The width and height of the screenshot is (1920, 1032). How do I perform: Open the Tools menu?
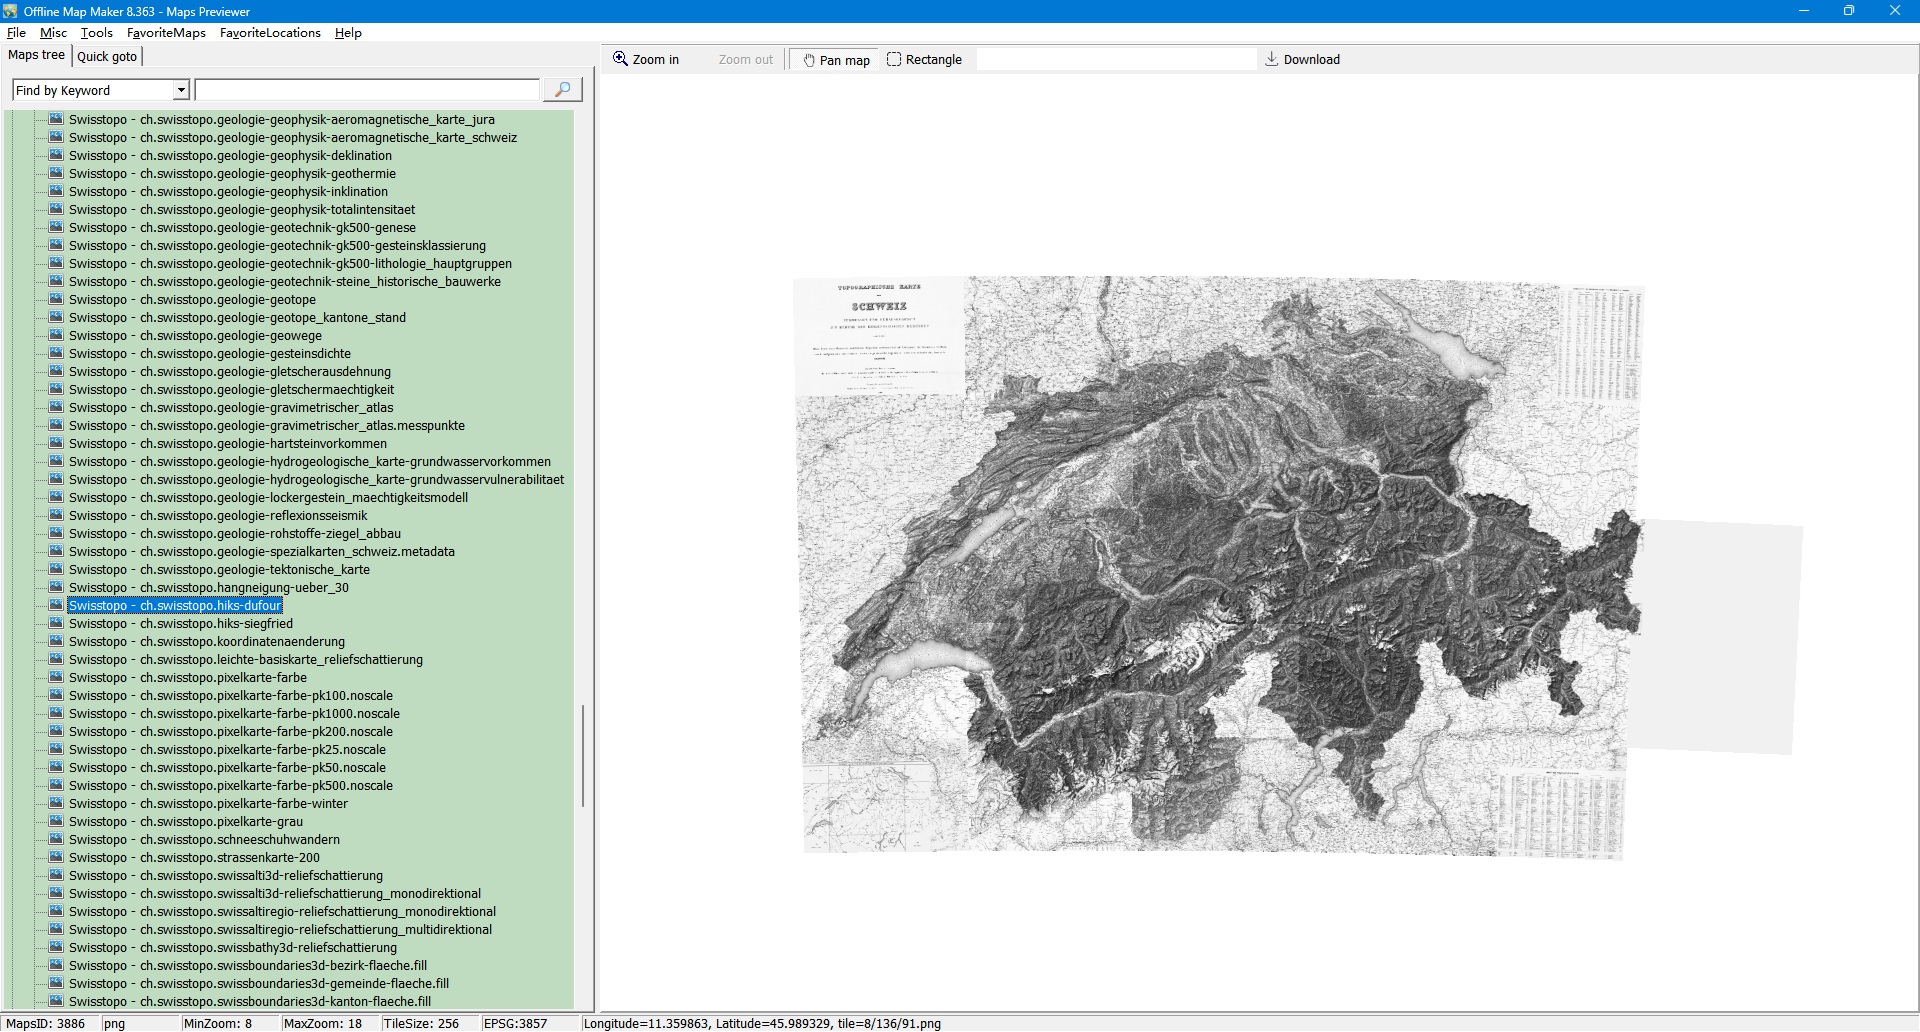click(x=97, y=33)
